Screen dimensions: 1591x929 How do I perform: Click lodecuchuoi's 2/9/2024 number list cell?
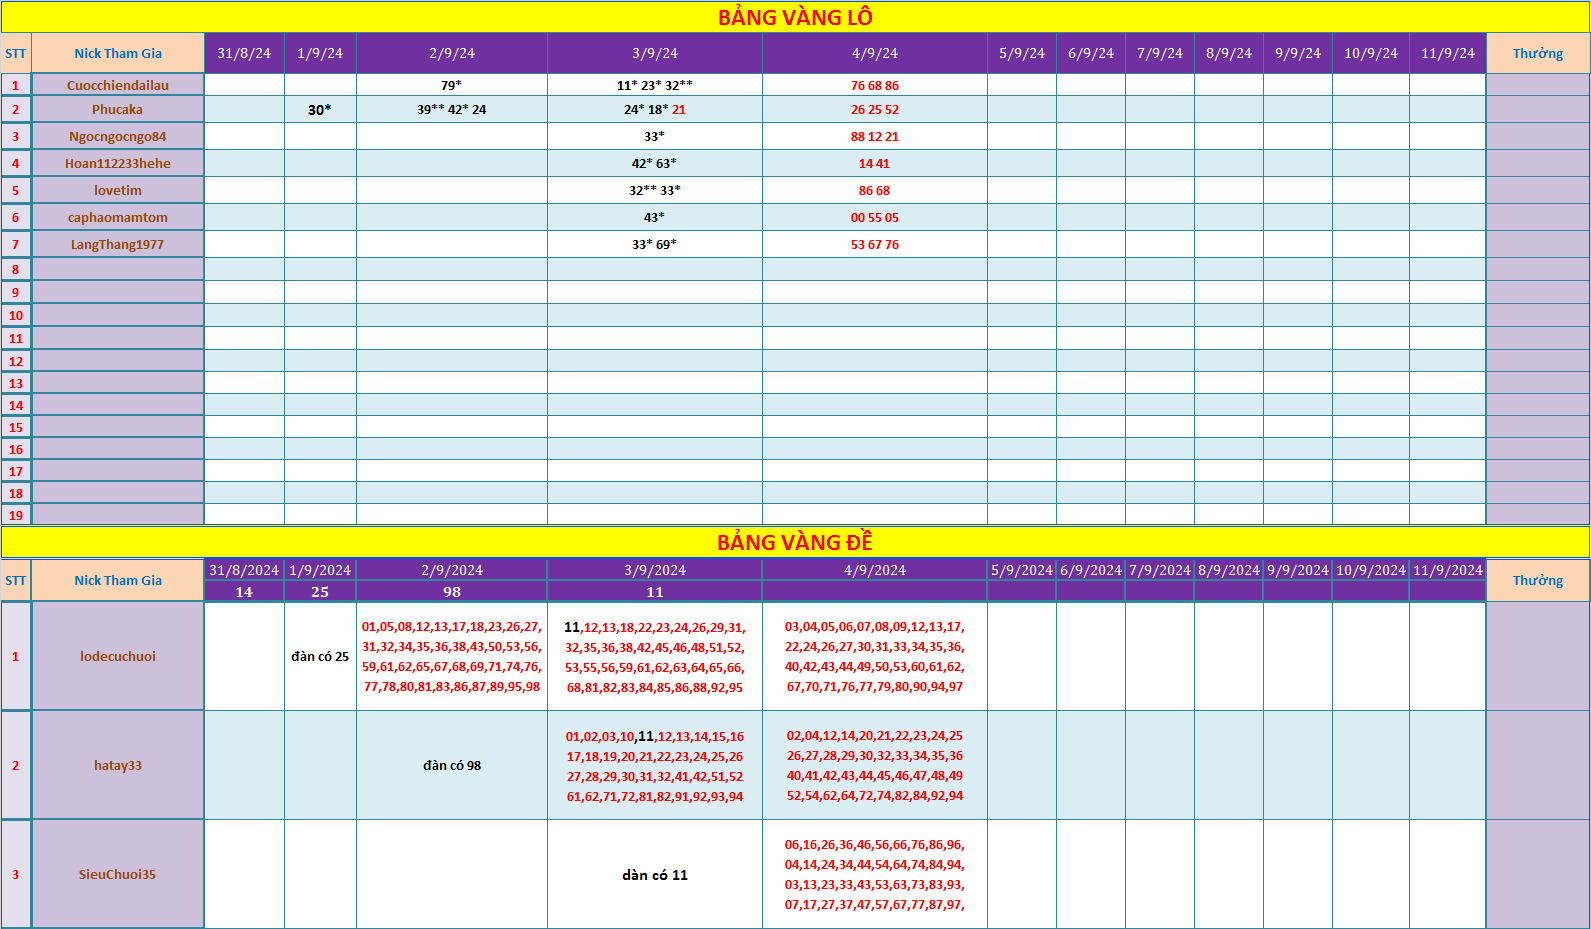click(x=452, y=656)
